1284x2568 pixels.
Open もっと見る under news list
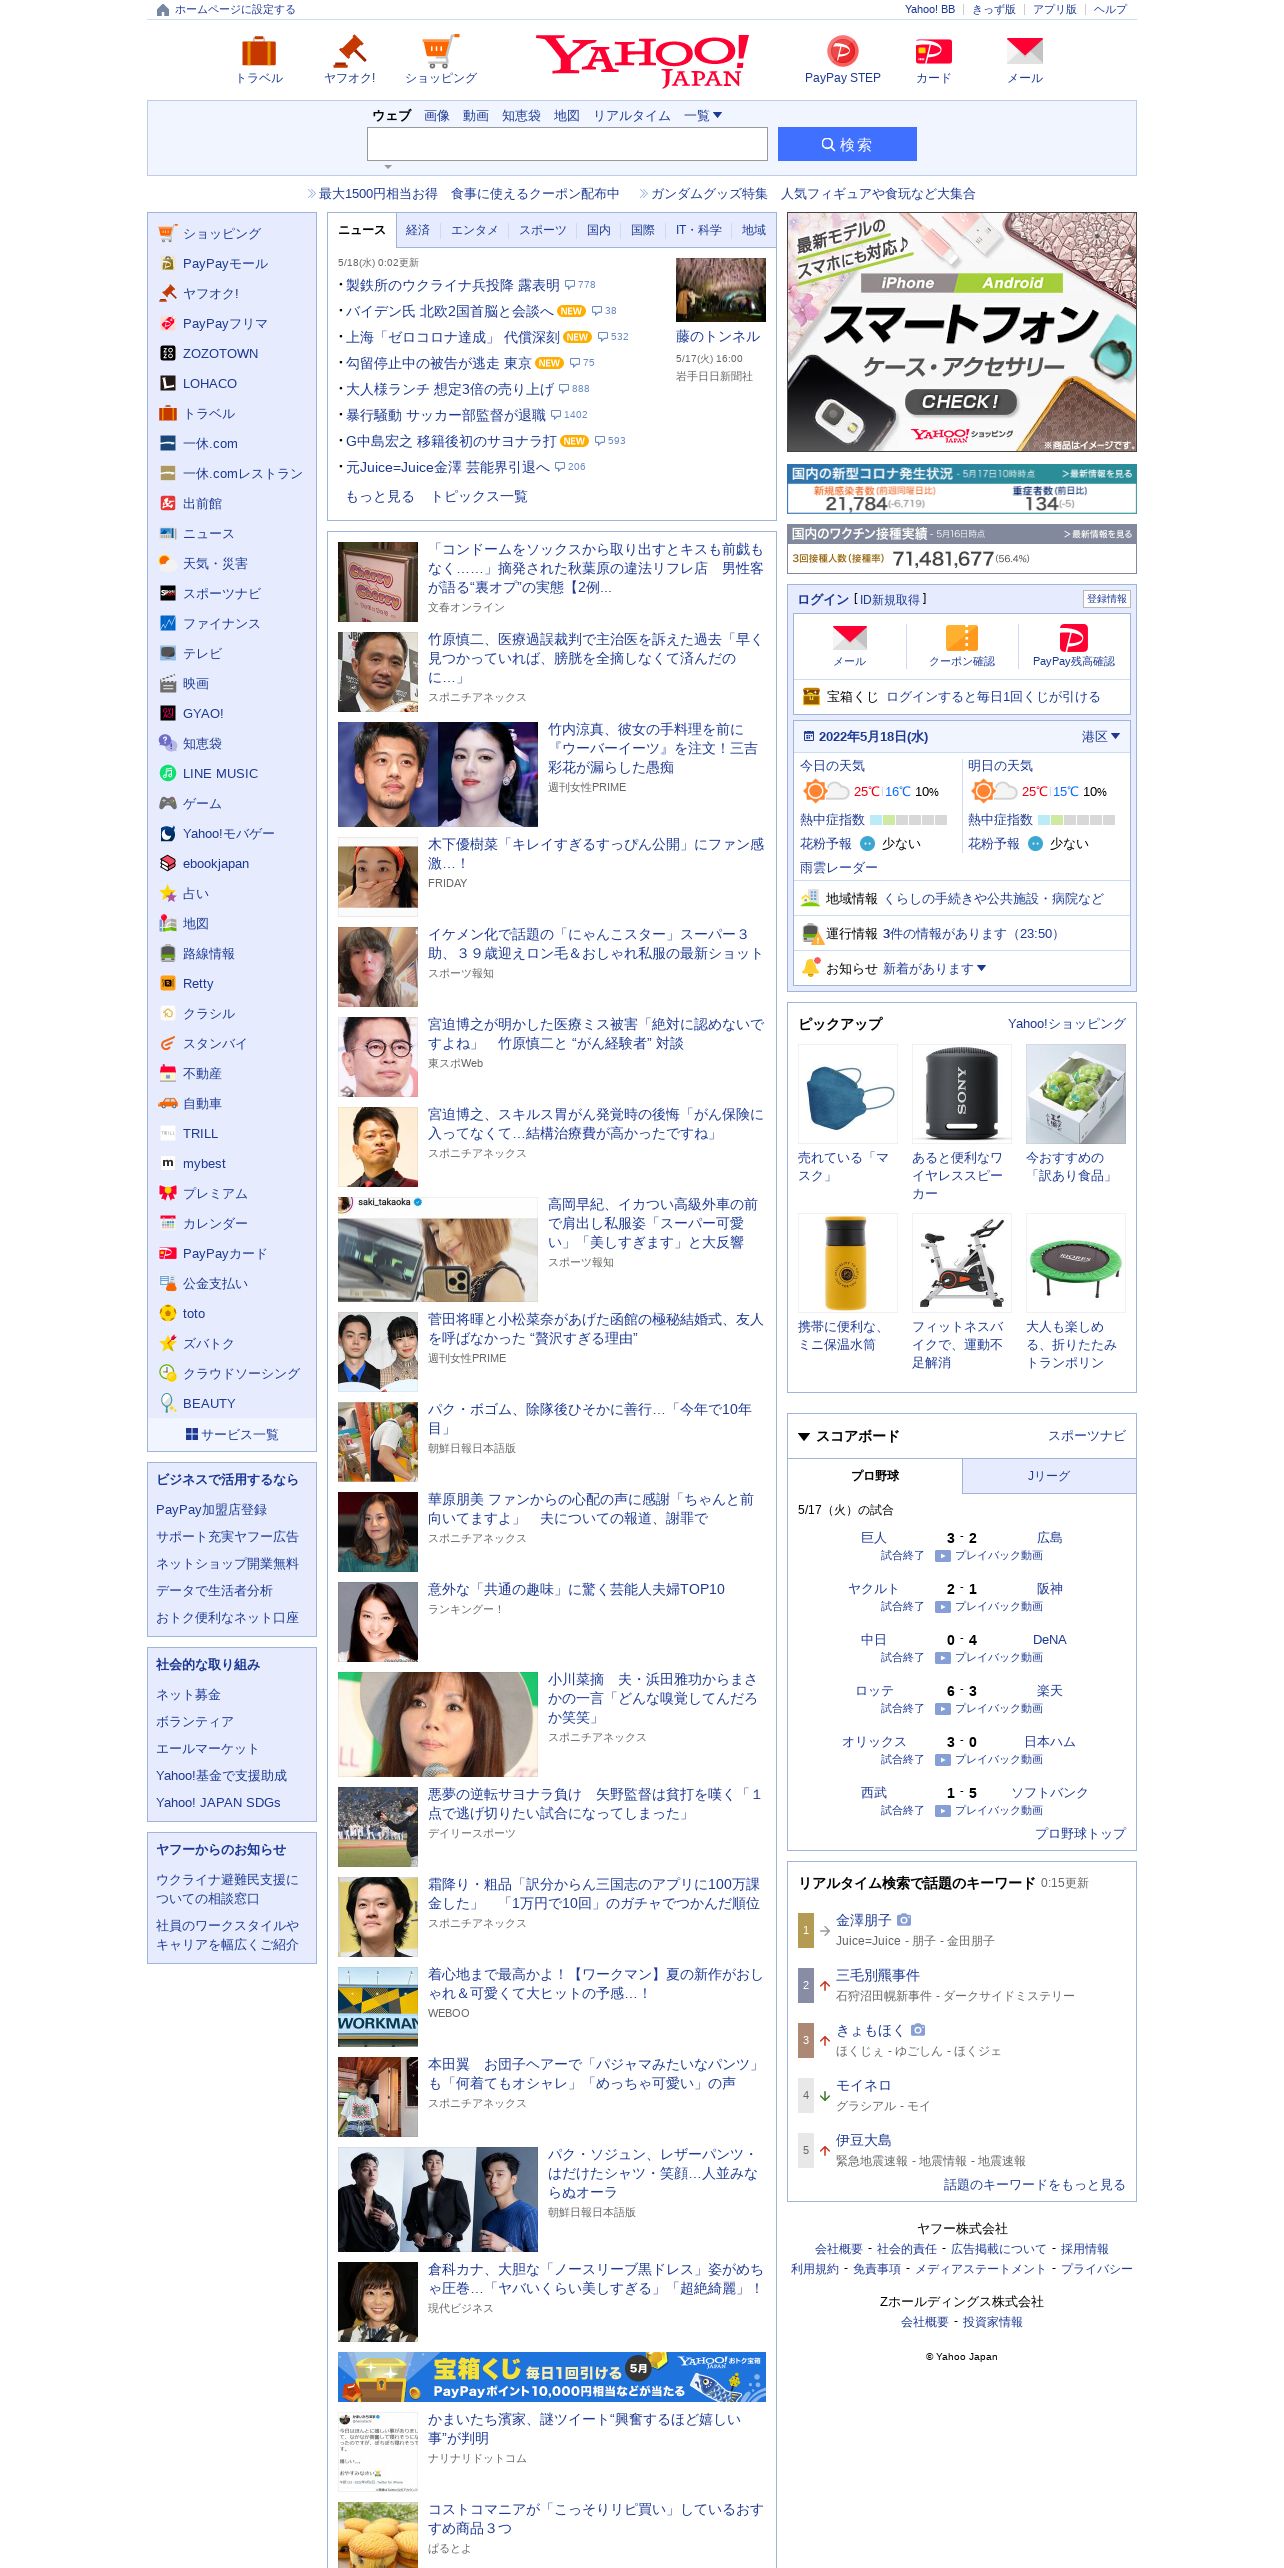[x=380, y=497]
